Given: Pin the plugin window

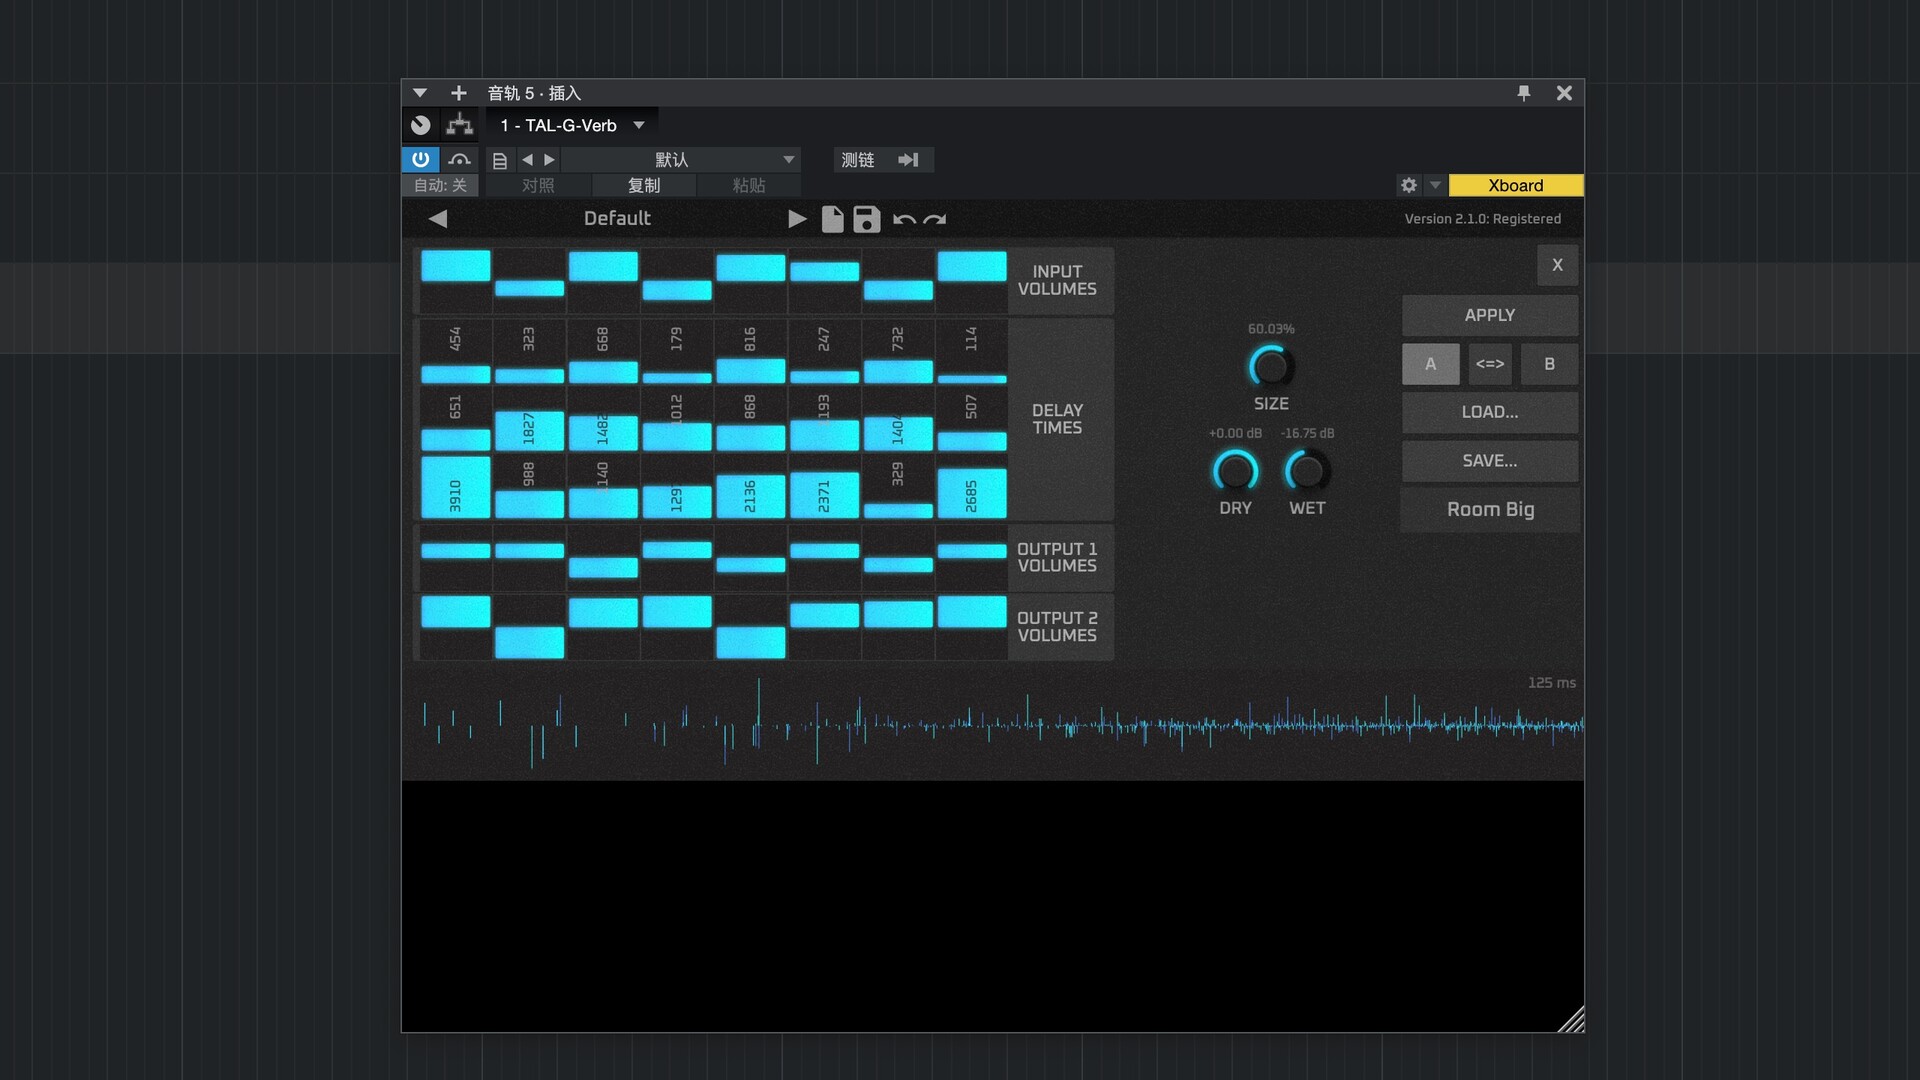Looking at the screenshot, I should coord(1523,93).
